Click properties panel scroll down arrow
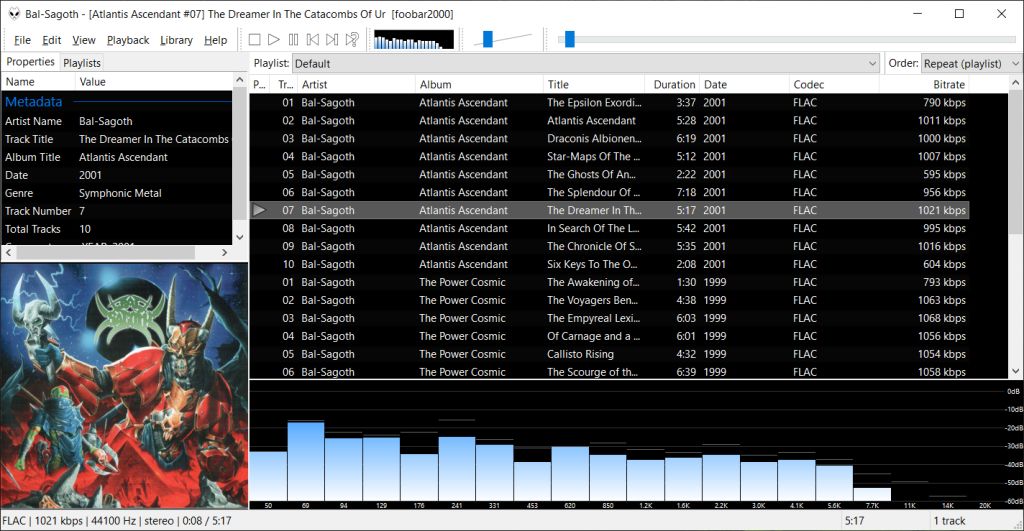The image size is (1024, 531). click(x=239, y=237)
